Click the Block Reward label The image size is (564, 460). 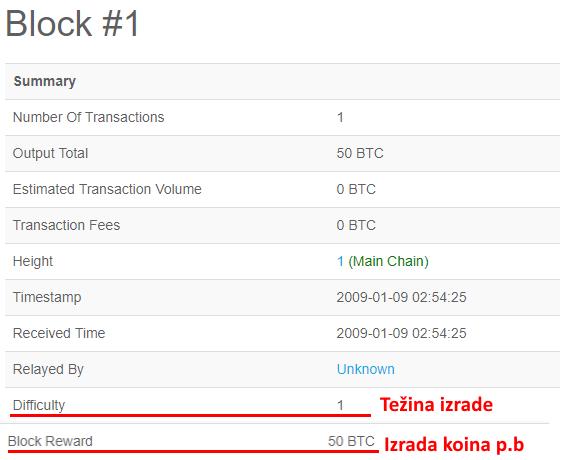(x=50, y=441)
